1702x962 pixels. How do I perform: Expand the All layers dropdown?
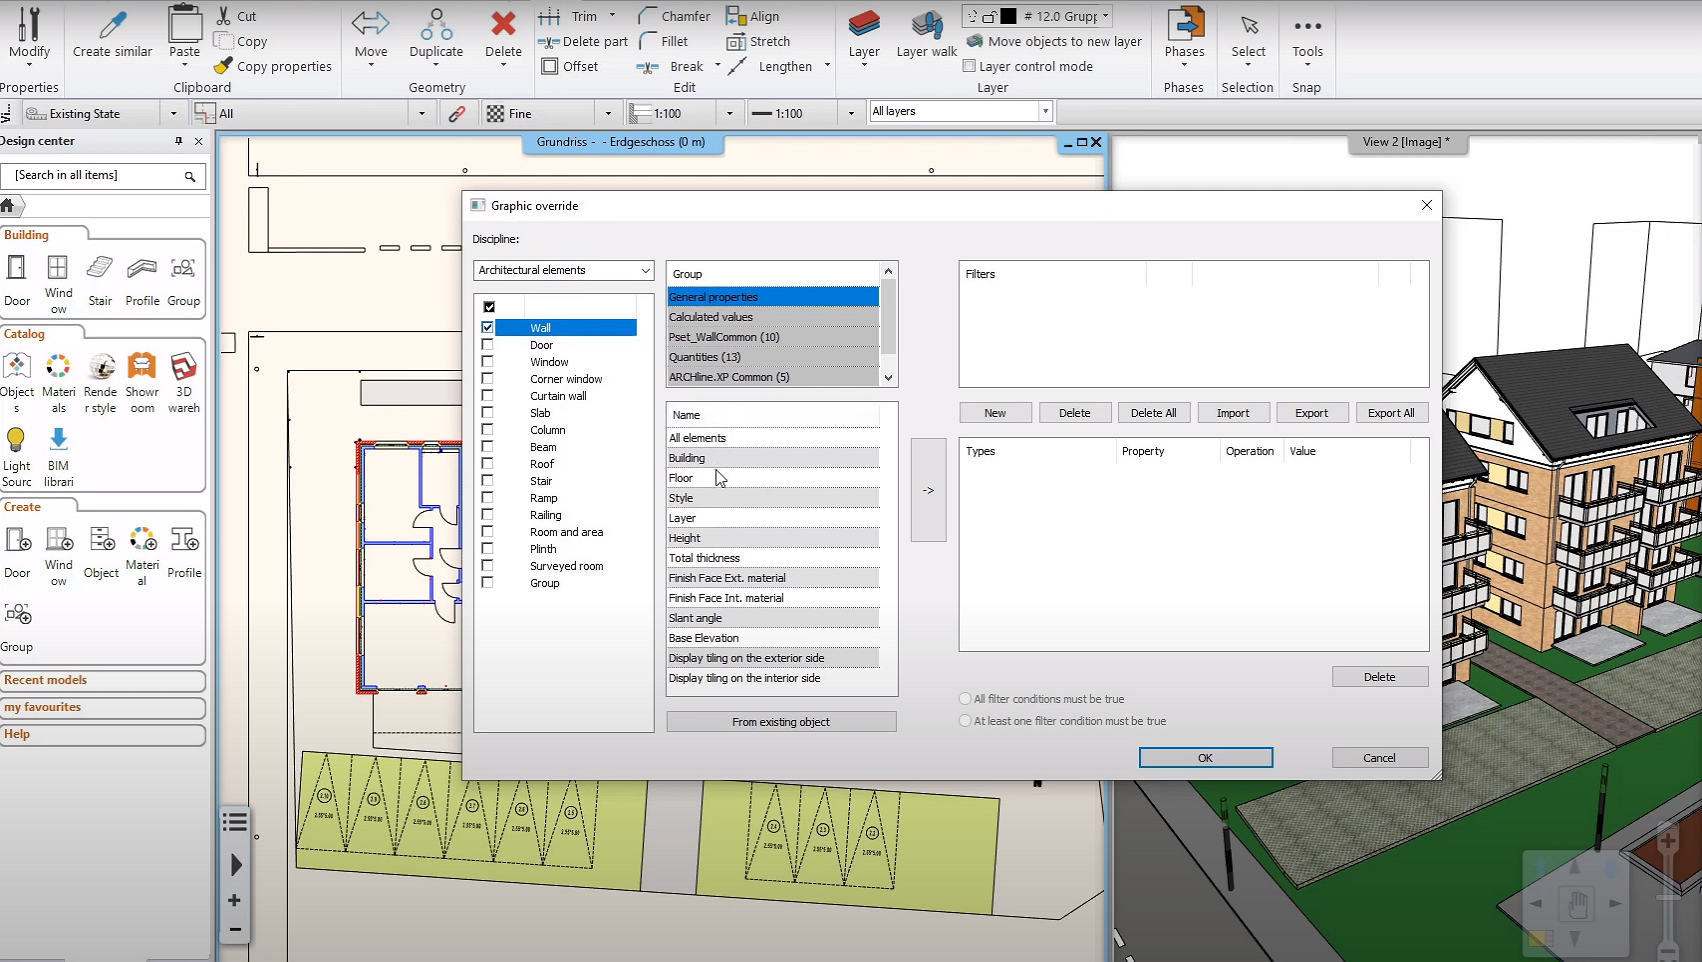coord(1045,111)
